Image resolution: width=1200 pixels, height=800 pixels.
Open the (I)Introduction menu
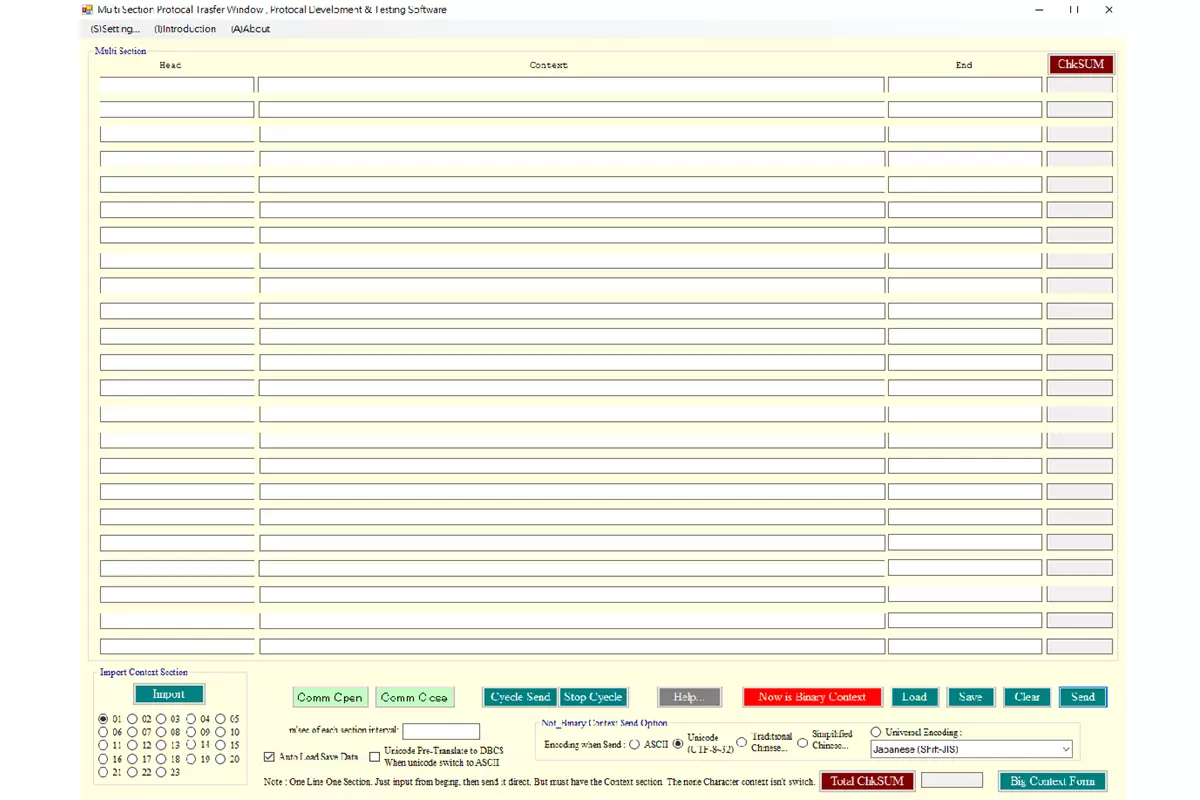pyautogui.click(x=185, y=29)
